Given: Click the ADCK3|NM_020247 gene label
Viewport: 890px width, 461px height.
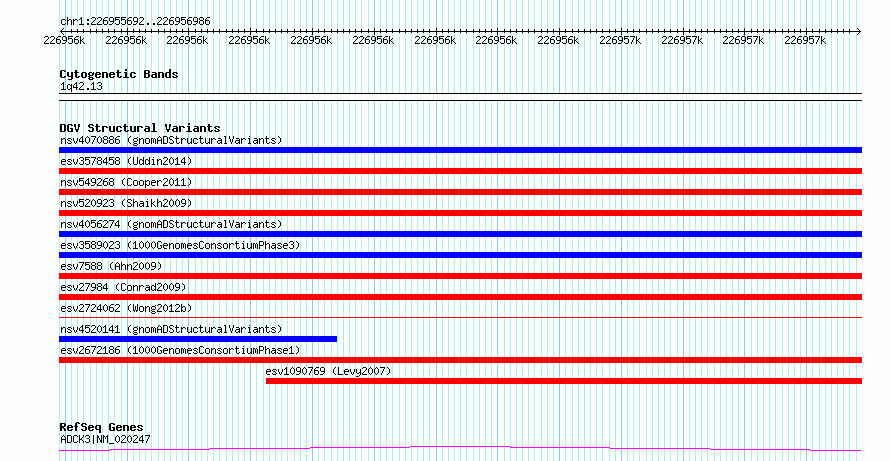Looking at the screenshot, I should click(x=105, y=439).
